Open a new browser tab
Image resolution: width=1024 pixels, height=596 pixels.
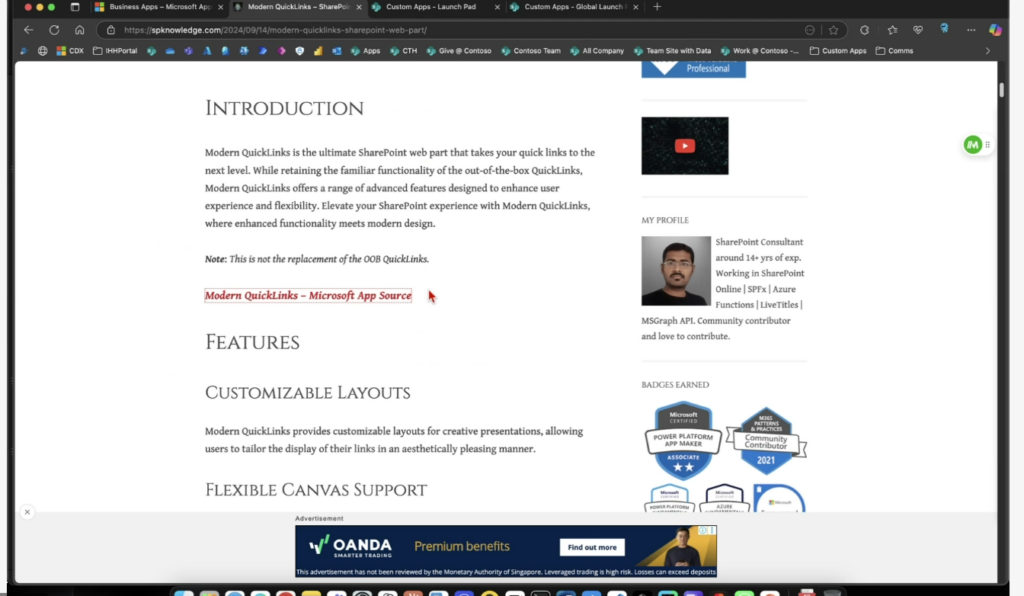[657, 7]
